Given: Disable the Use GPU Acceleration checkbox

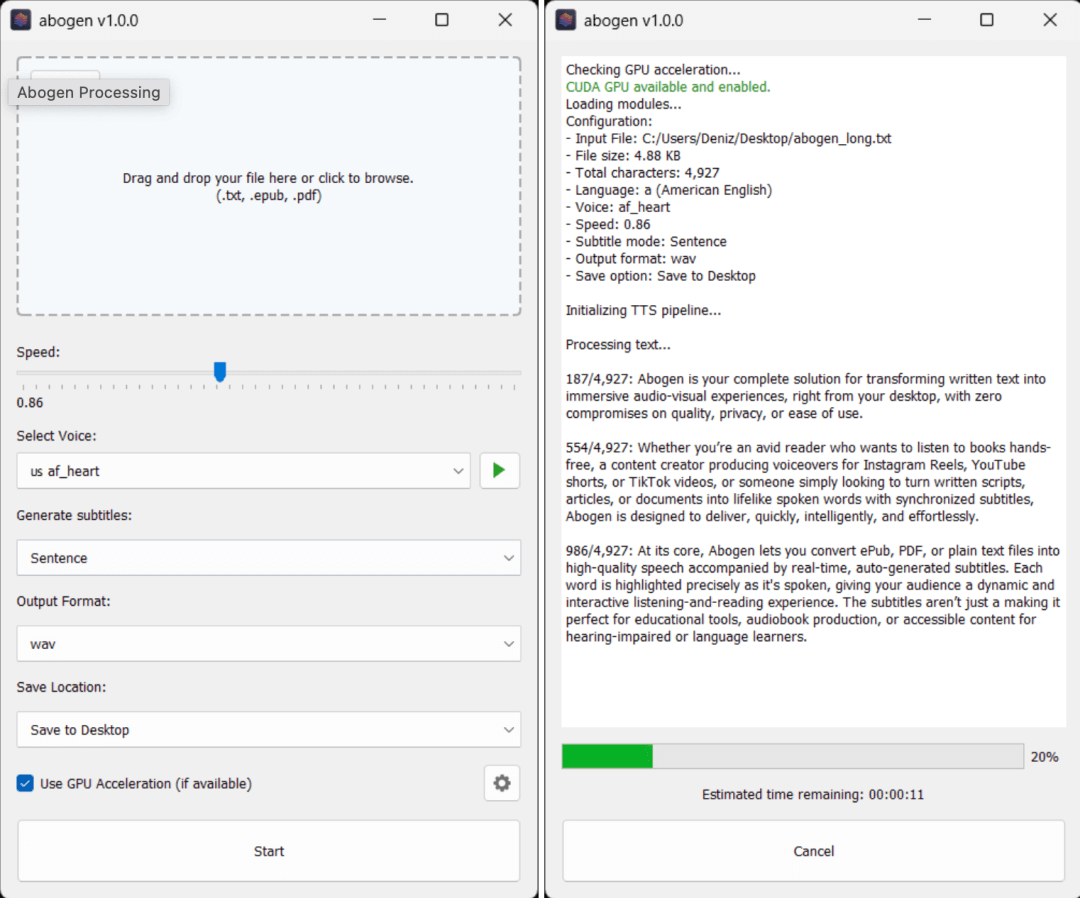Looking at the screenshot, I should tap(26, 784).
